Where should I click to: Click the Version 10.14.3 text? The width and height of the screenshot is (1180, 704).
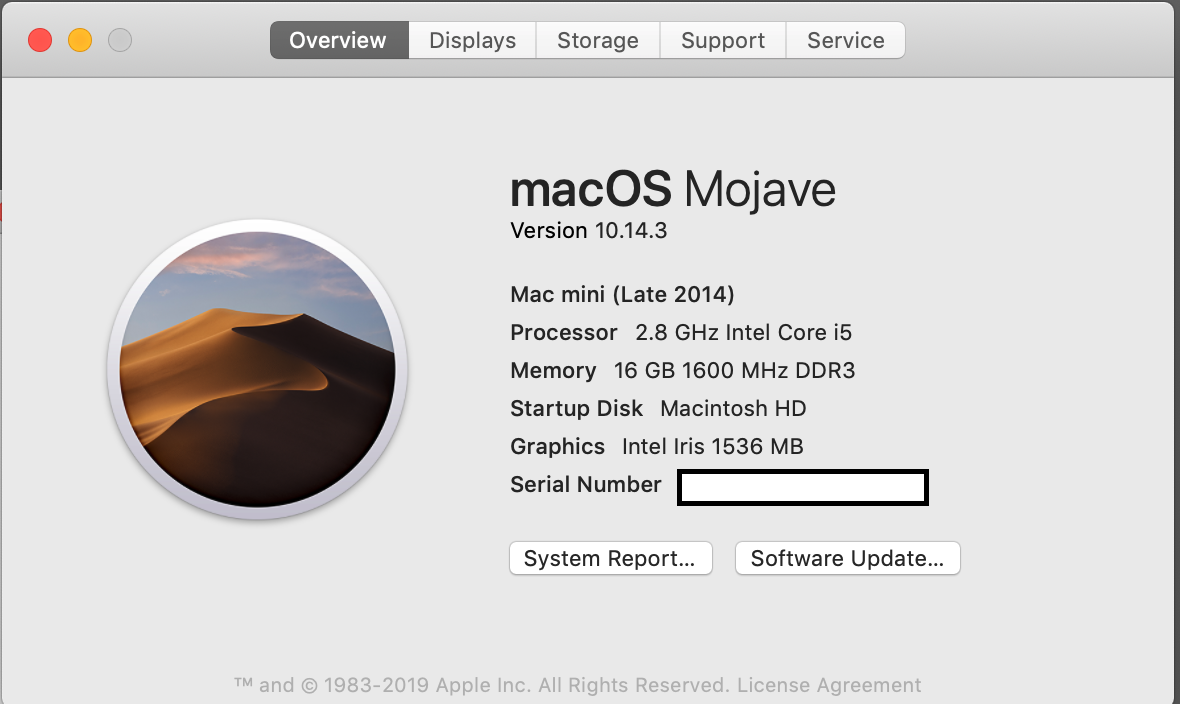coord(588,230)
